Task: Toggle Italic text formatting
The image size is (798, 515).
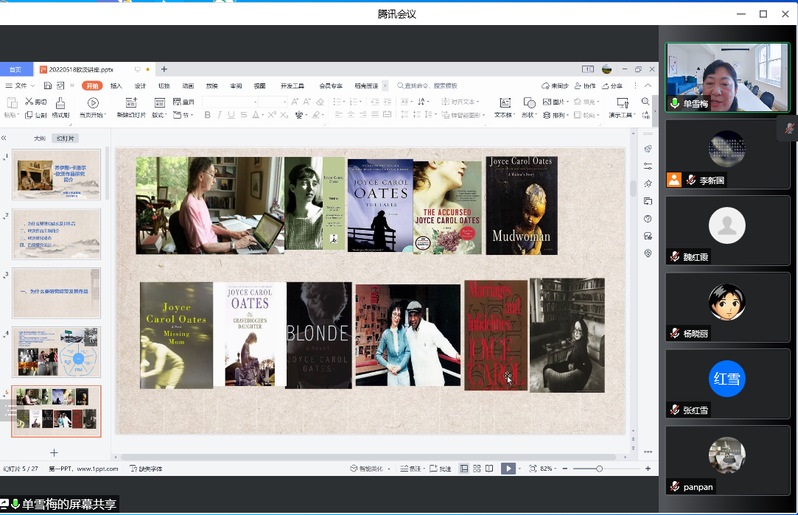Action: [219, 115]
